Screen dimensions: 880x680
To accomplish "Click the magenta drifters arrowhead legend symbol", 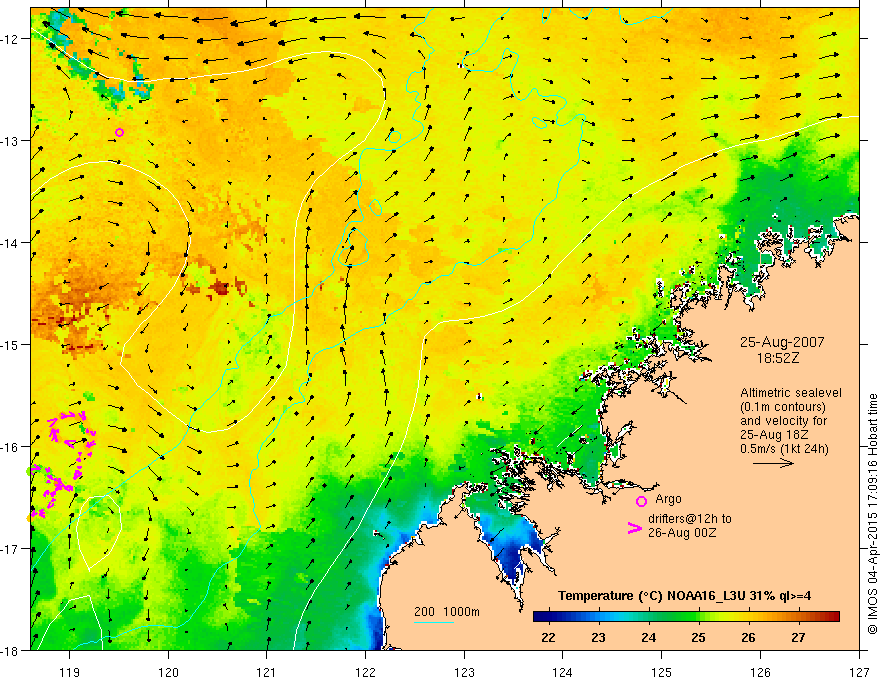I will (634, 528).
